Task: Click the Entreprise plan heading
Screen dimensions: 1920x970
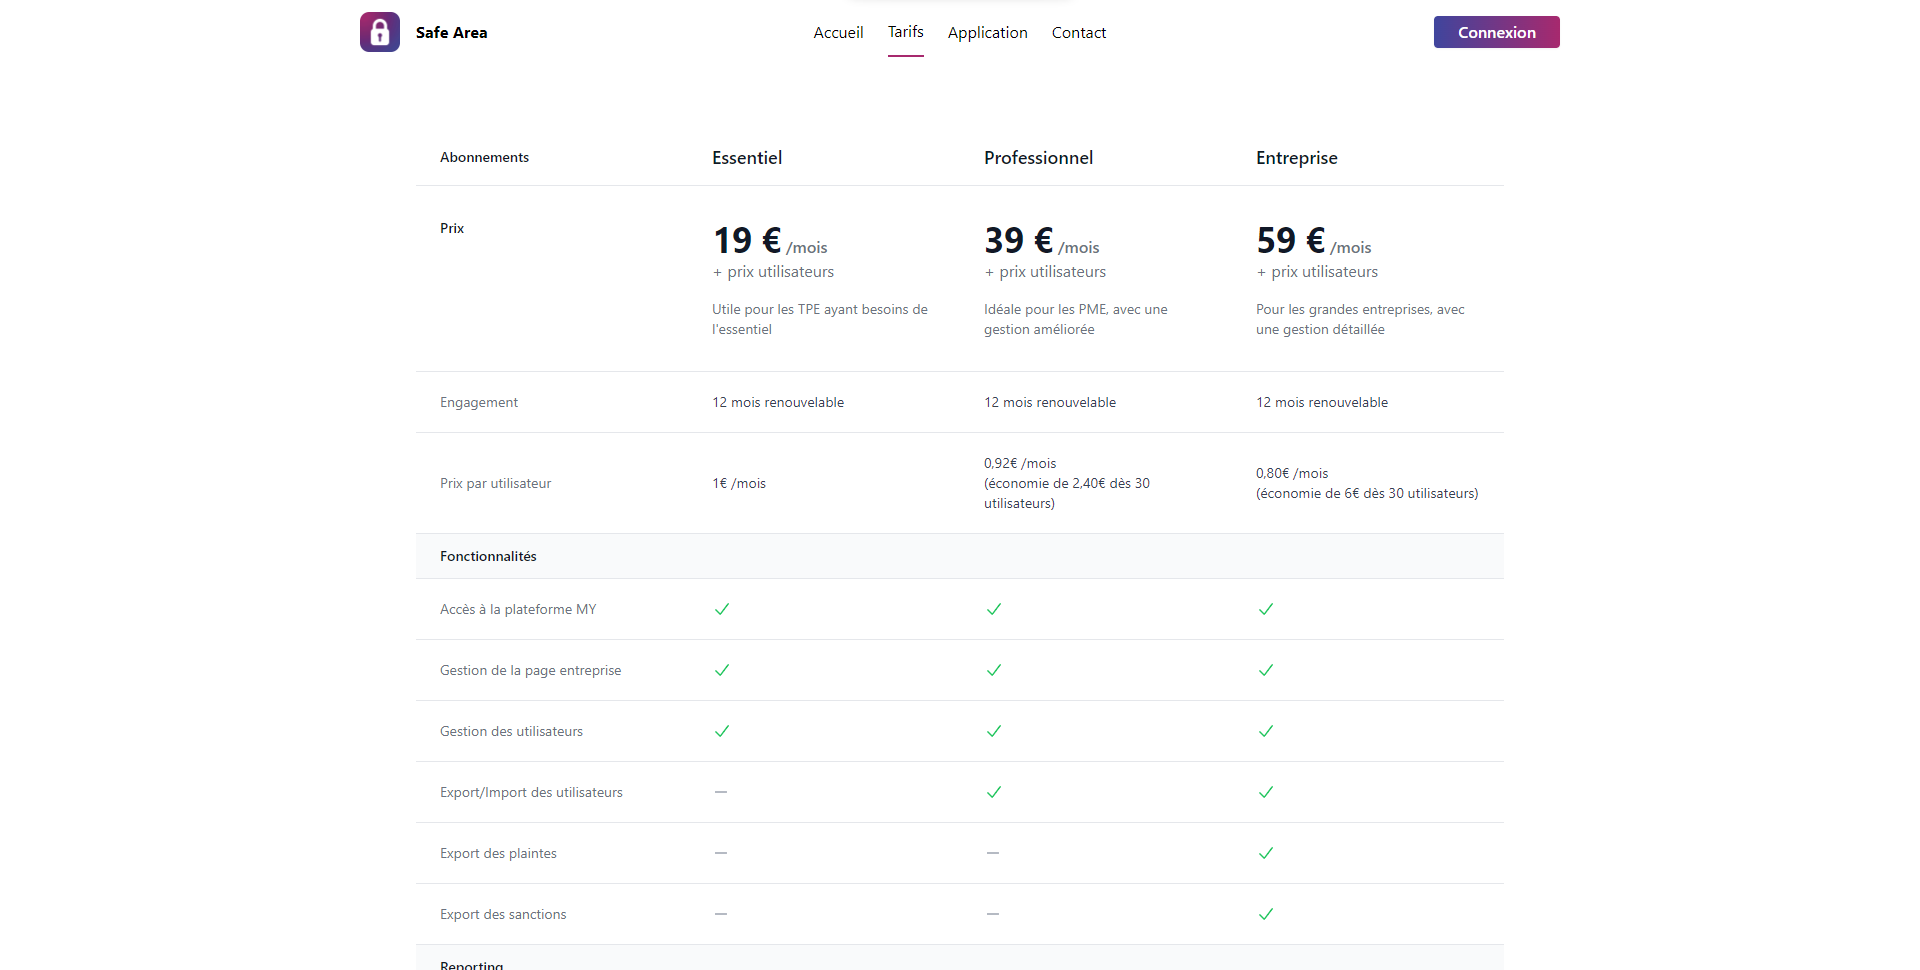Action: [1297, 158]
